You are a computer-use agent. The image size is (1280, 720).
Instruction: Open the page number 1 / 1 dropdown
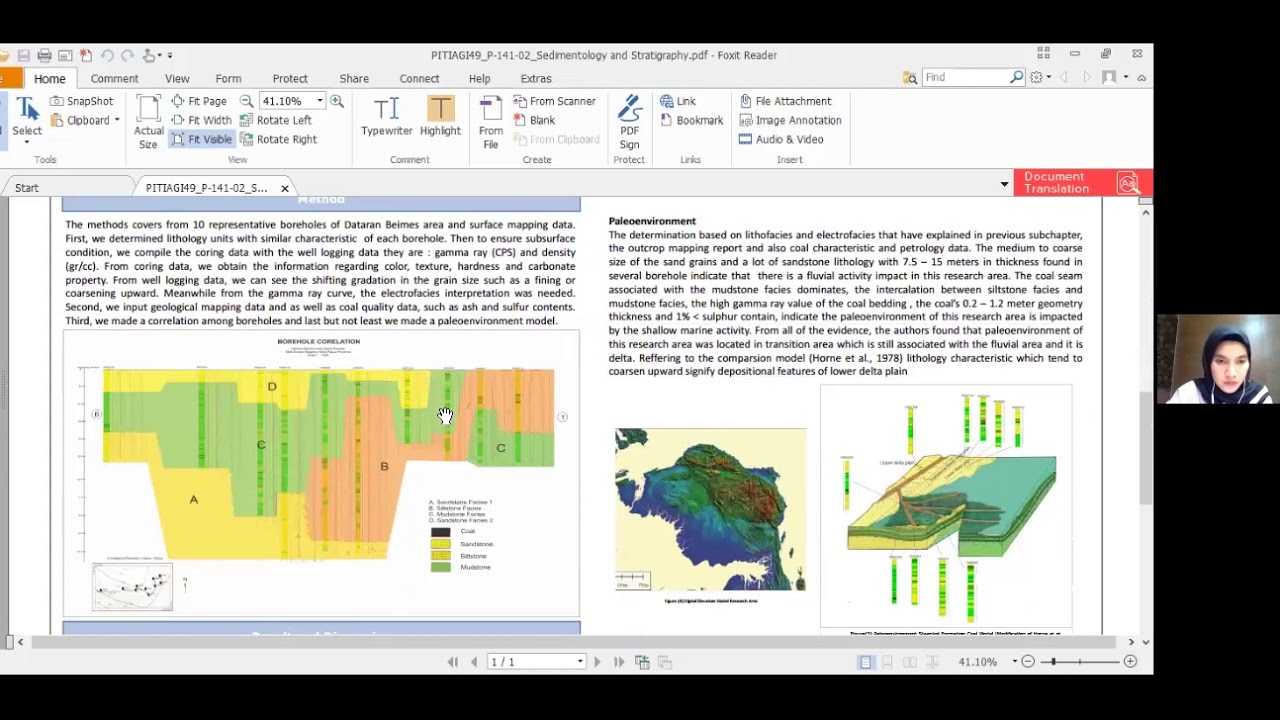pos(579,662)
